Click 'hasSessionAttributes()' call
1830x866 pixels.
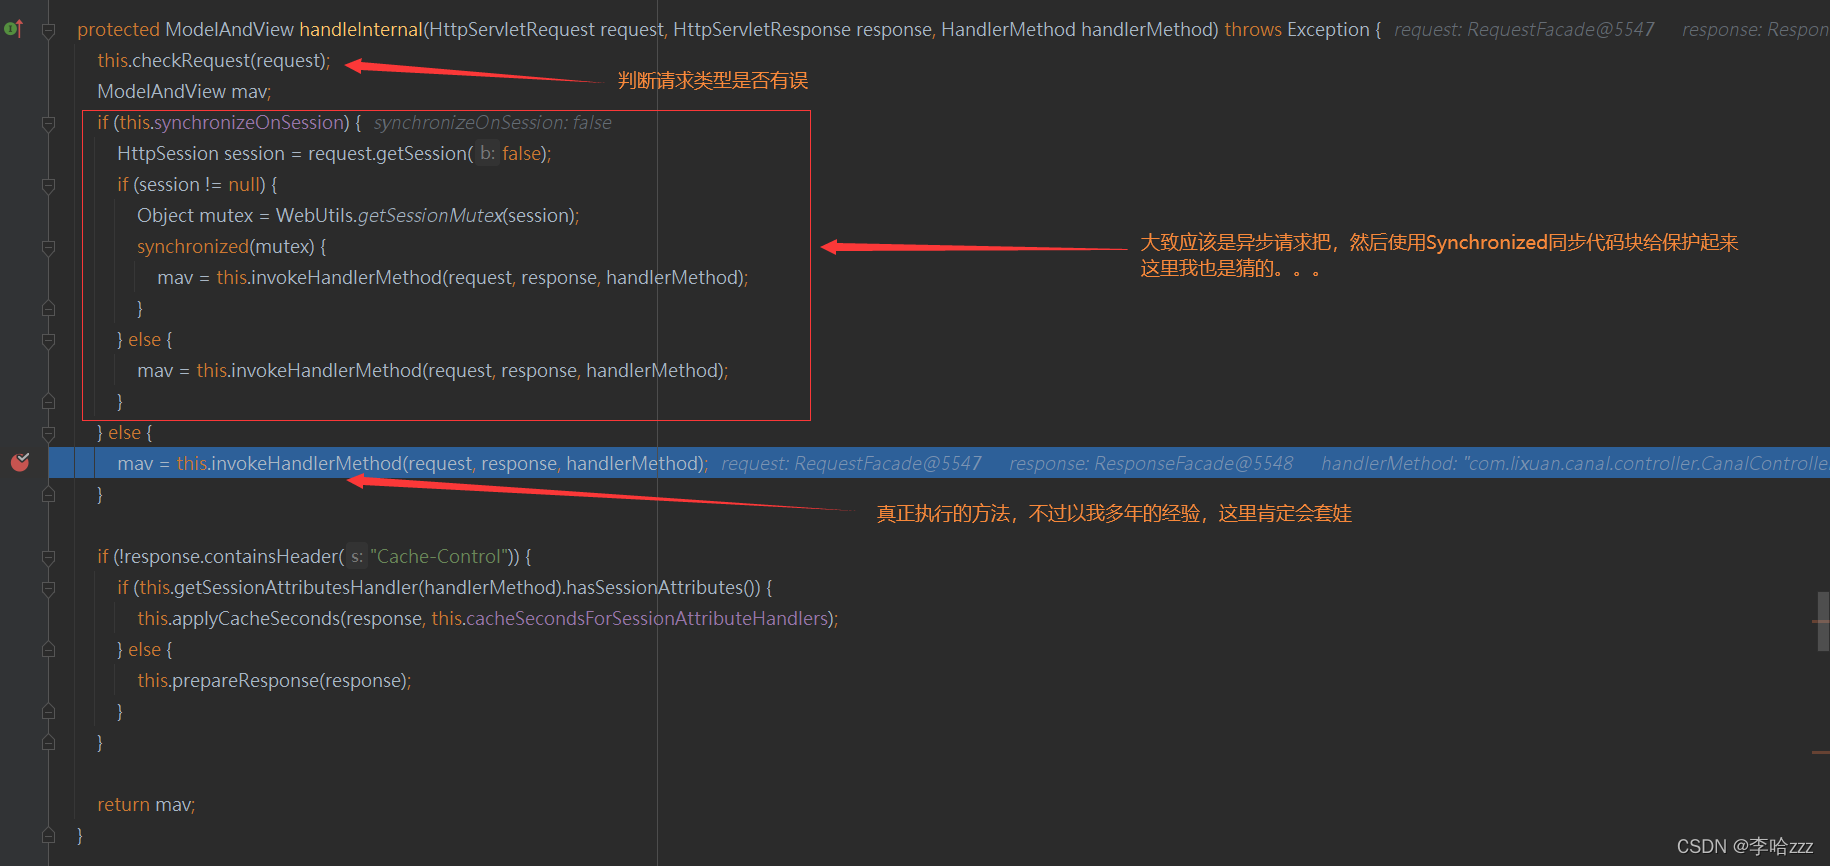click(x=663, y=588)
